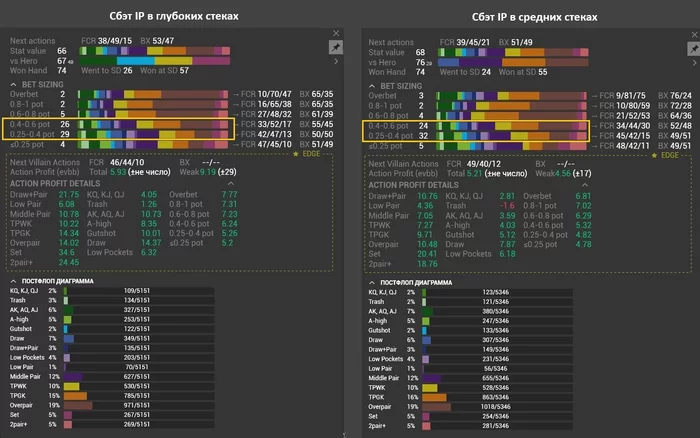Click Weak 9.19 (±29) value
The height and width of the screenshot is (438, 700).
pyautogui.click(x=208, y=172)
